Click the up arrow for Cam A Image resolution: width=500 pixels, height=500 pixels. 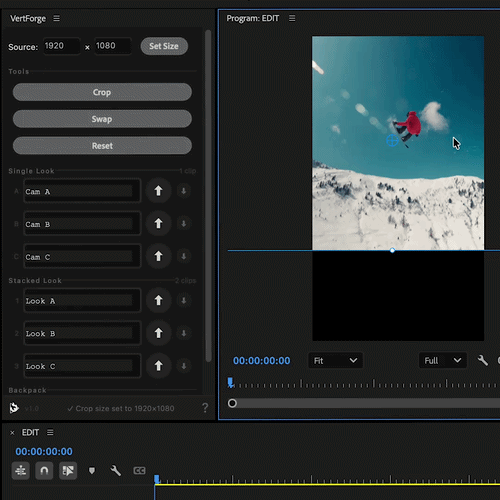[158, 191]
